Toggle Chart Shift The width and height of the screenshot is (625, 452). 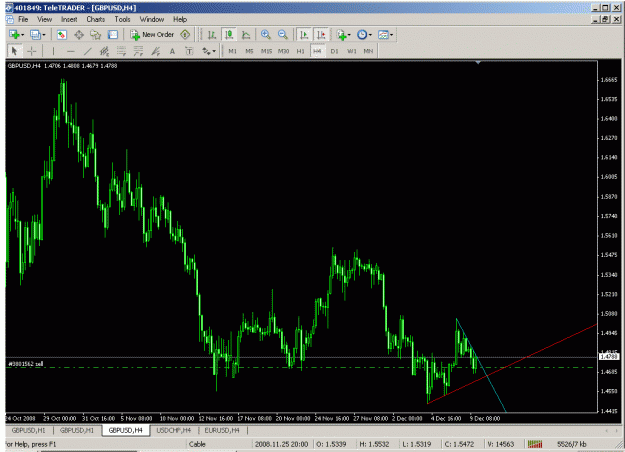321,35
